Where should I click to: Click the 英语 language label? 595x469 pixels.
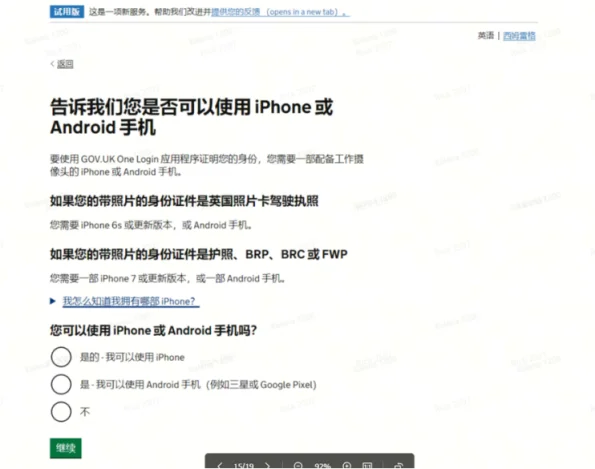[486, 36]
